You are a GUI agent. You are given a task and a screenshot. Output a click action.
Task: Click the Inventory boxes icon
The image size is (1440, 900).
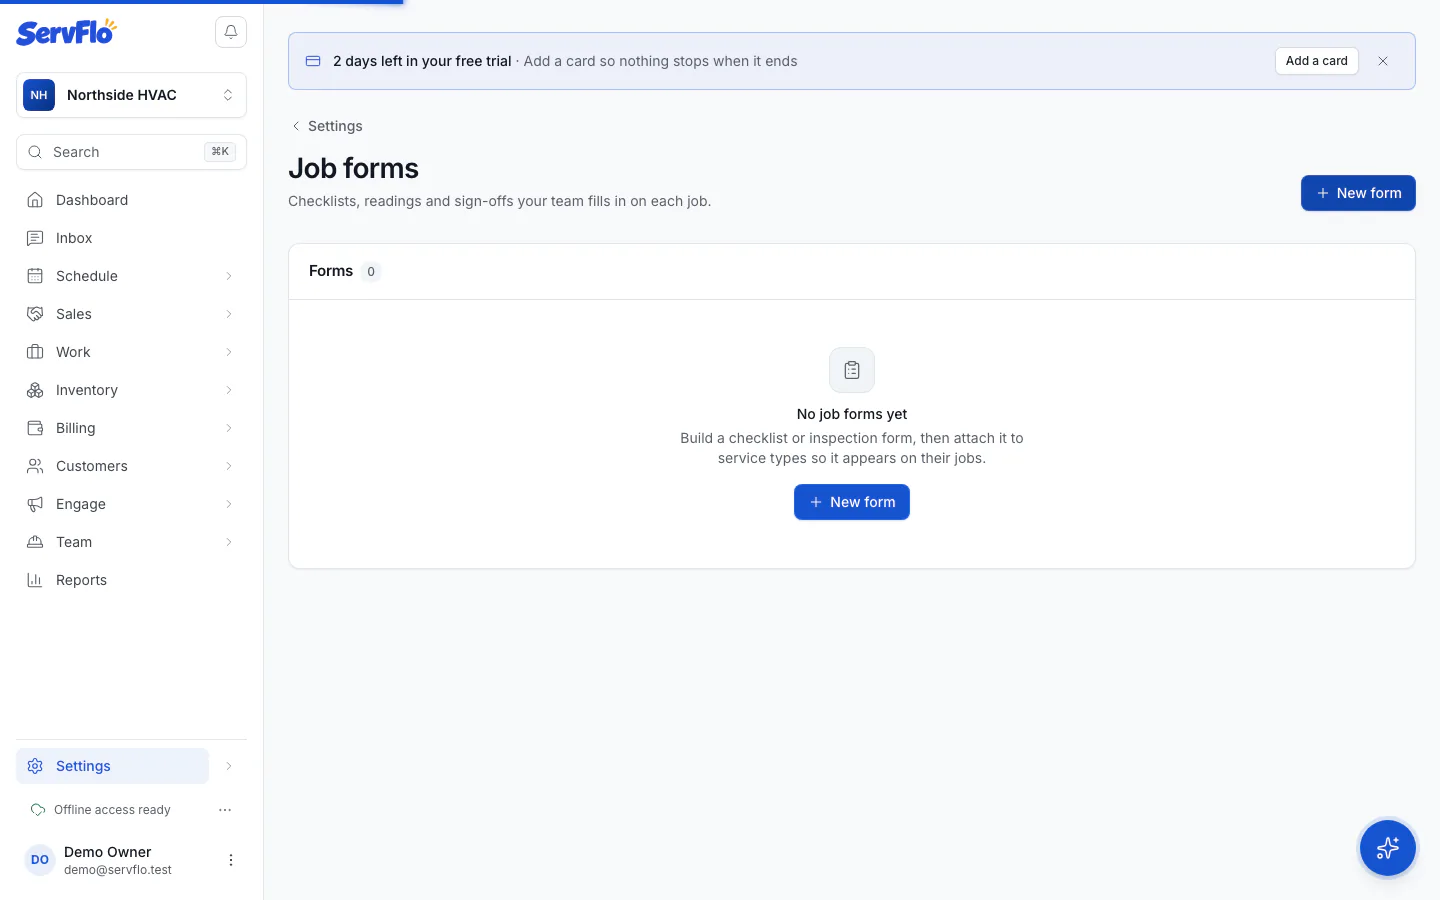tap(35, 390)
